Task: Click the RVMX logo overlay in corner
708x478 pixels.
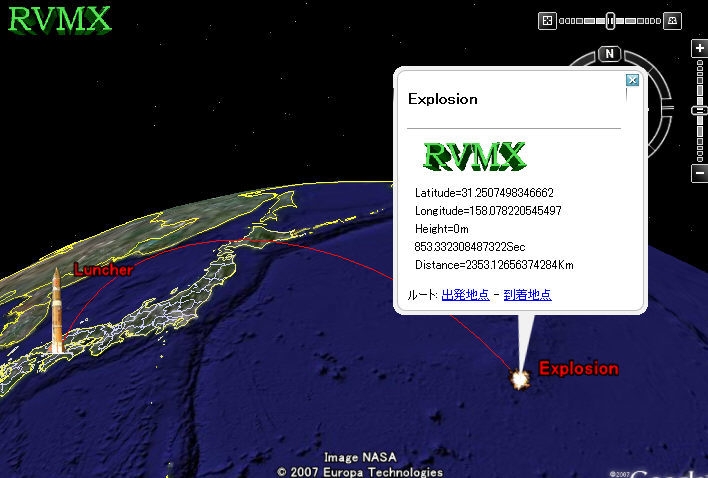Action: 60,19
